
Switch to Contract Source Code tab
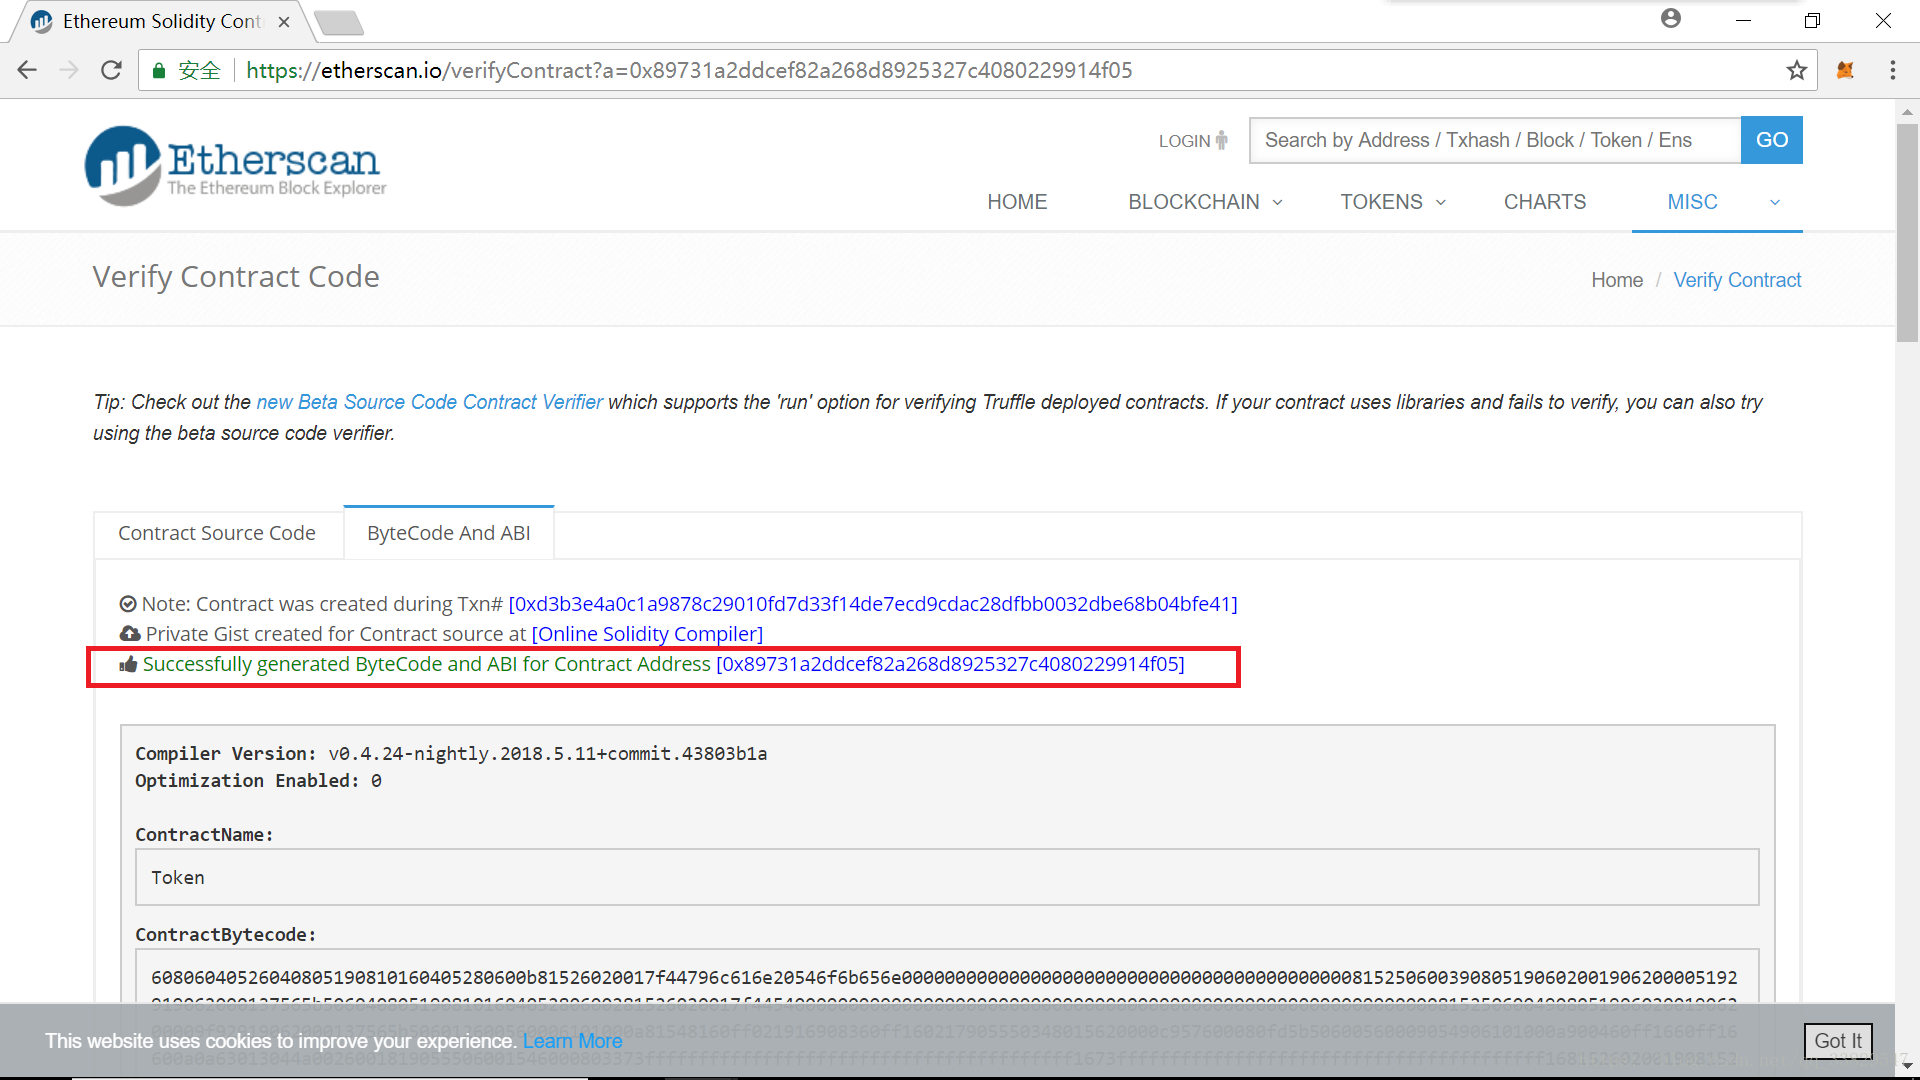[x=217, y=533]
